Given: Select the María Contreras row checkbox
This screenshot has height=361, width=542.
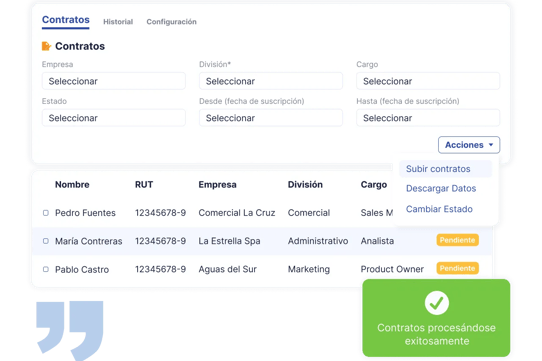Looking at the screenshot, I should click(46, 241).
